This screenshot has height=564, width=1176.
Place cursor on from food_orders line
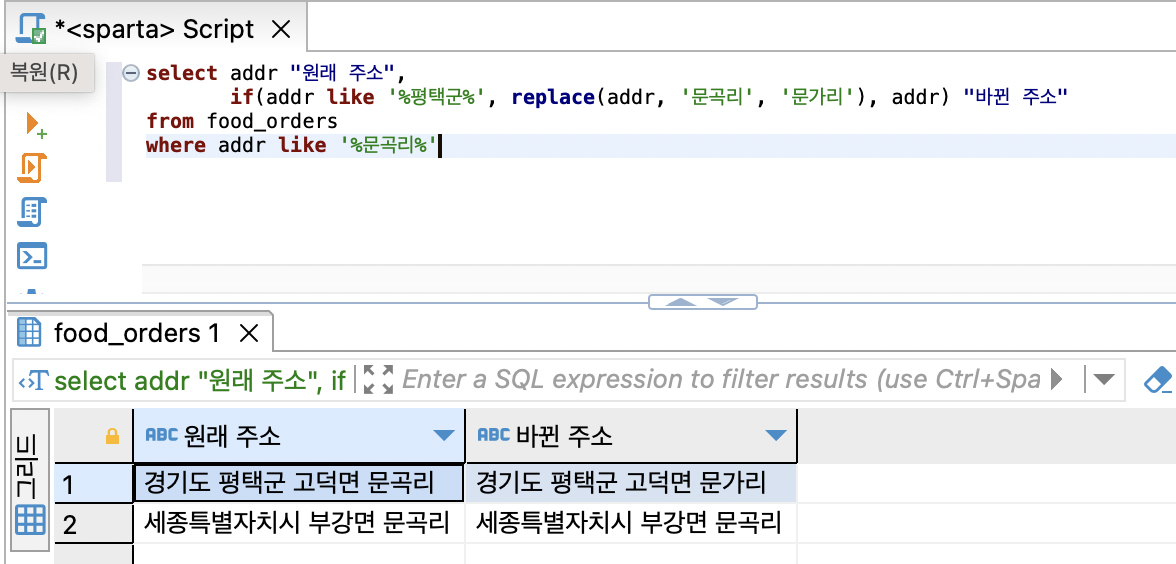tap(242, 121)
